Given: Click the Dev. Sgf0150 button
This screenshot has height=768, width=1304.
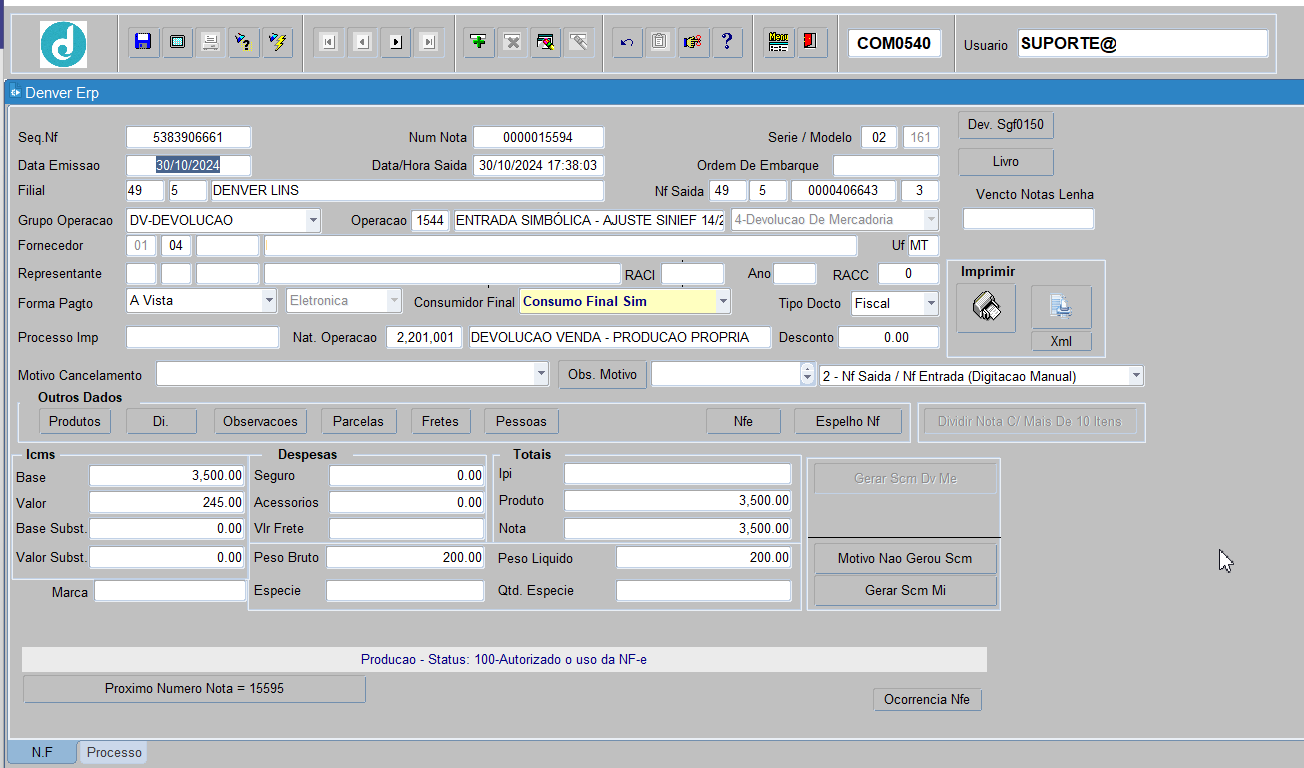Looking at the screenshot, I should 1006,125.
